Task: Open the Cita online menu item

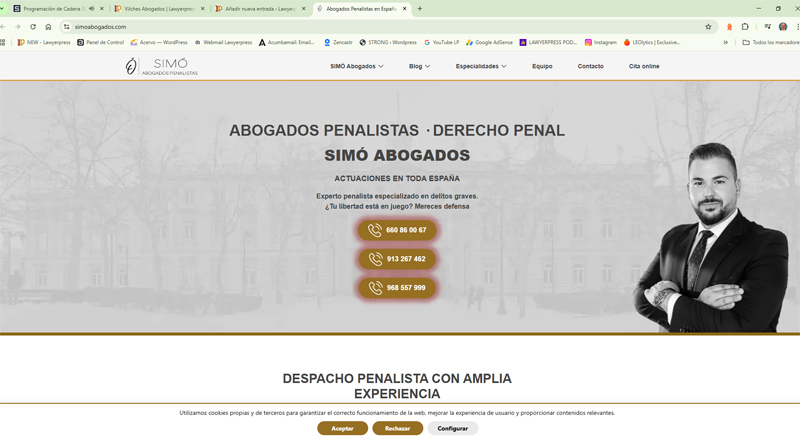Action: (x=644, y=66)
